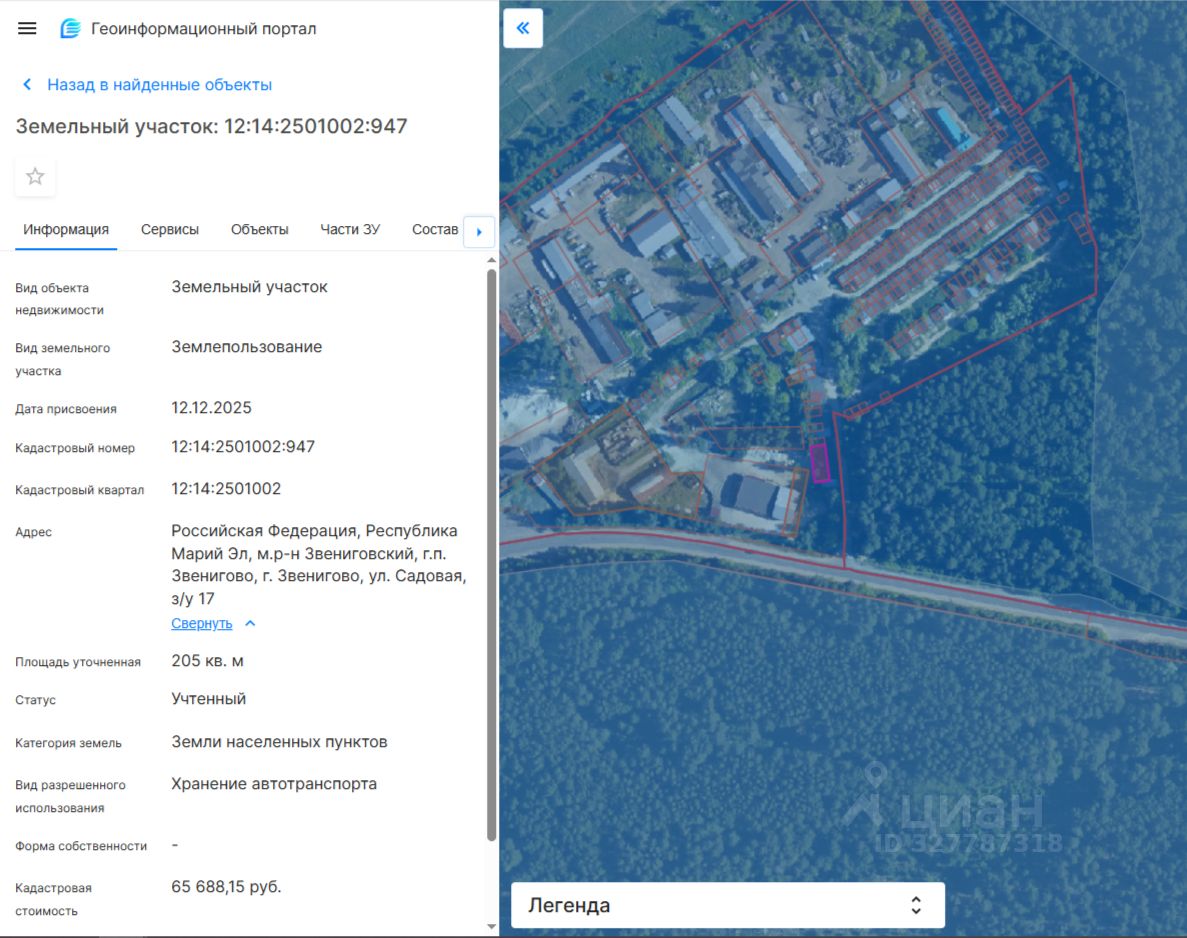1187x938 pixels.
Task: Click the Геоинформационный портал logo icon
Action: coord(70,29)
